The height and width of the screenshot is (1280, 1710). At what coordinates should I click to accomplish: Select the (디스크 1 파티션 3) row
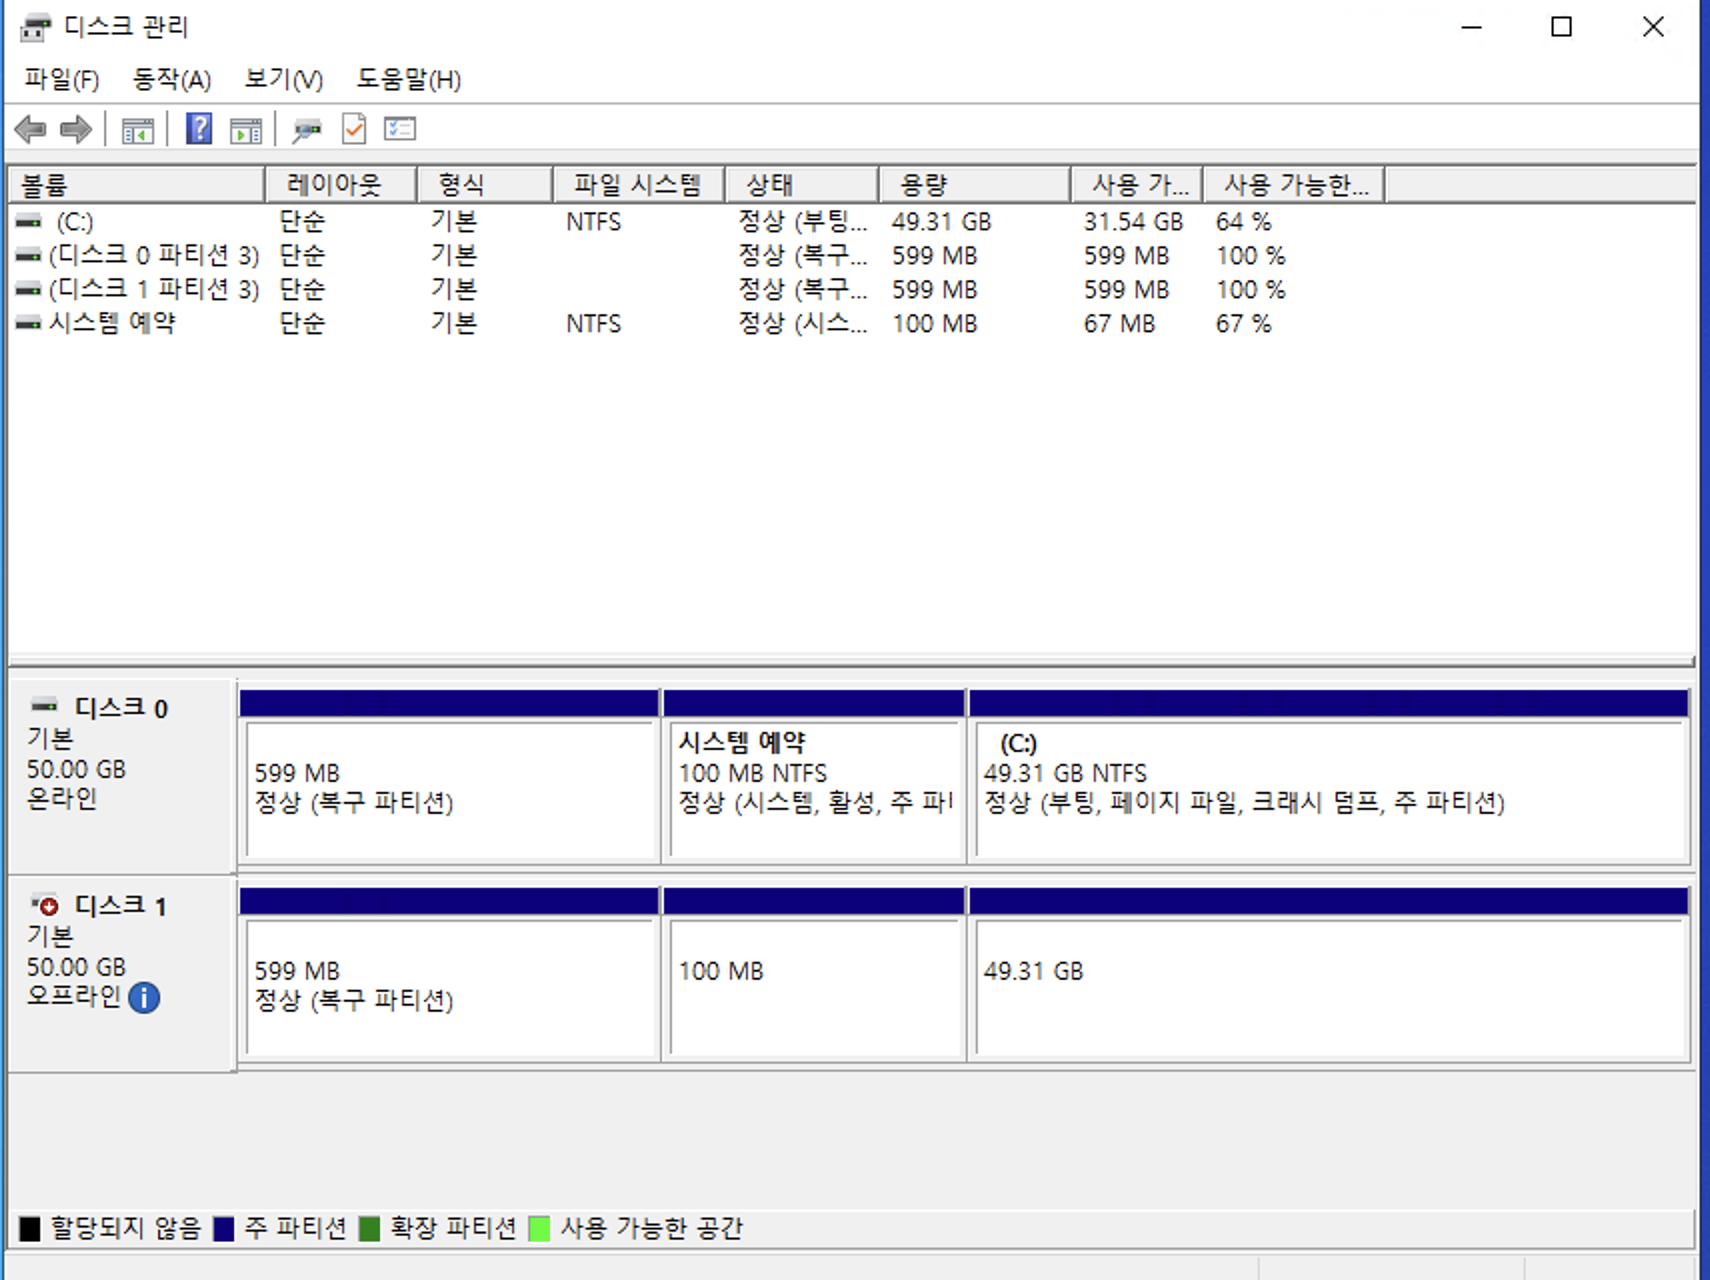852,289
